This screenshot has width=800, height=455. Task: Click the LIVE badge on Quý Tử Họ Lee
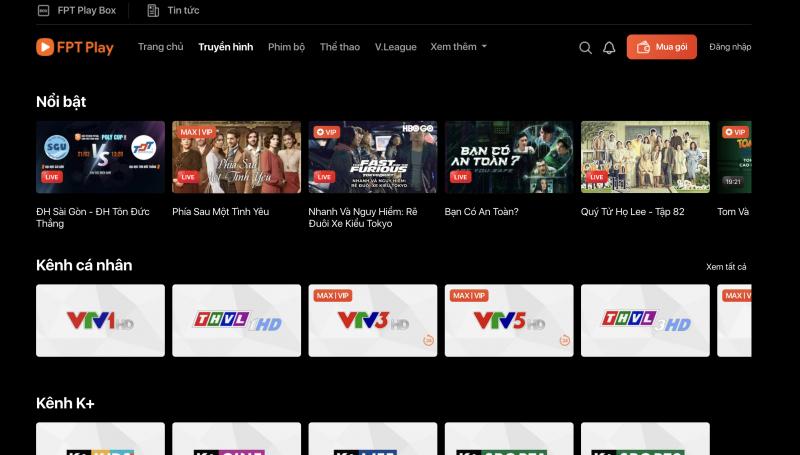click(x=596, y=177)
